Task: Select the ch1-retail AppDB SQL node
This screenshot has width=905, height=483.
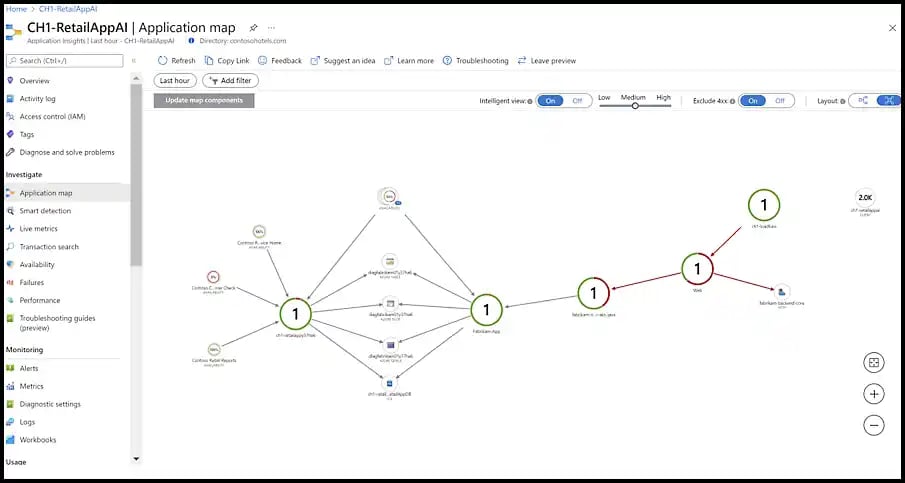Action: tap(390, 383)
